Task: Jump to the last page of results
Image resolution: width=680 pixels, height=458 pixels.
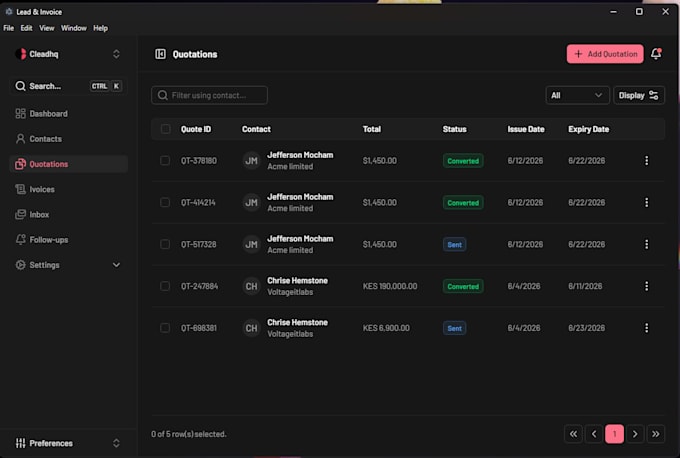Action: [x=656, y=434]
